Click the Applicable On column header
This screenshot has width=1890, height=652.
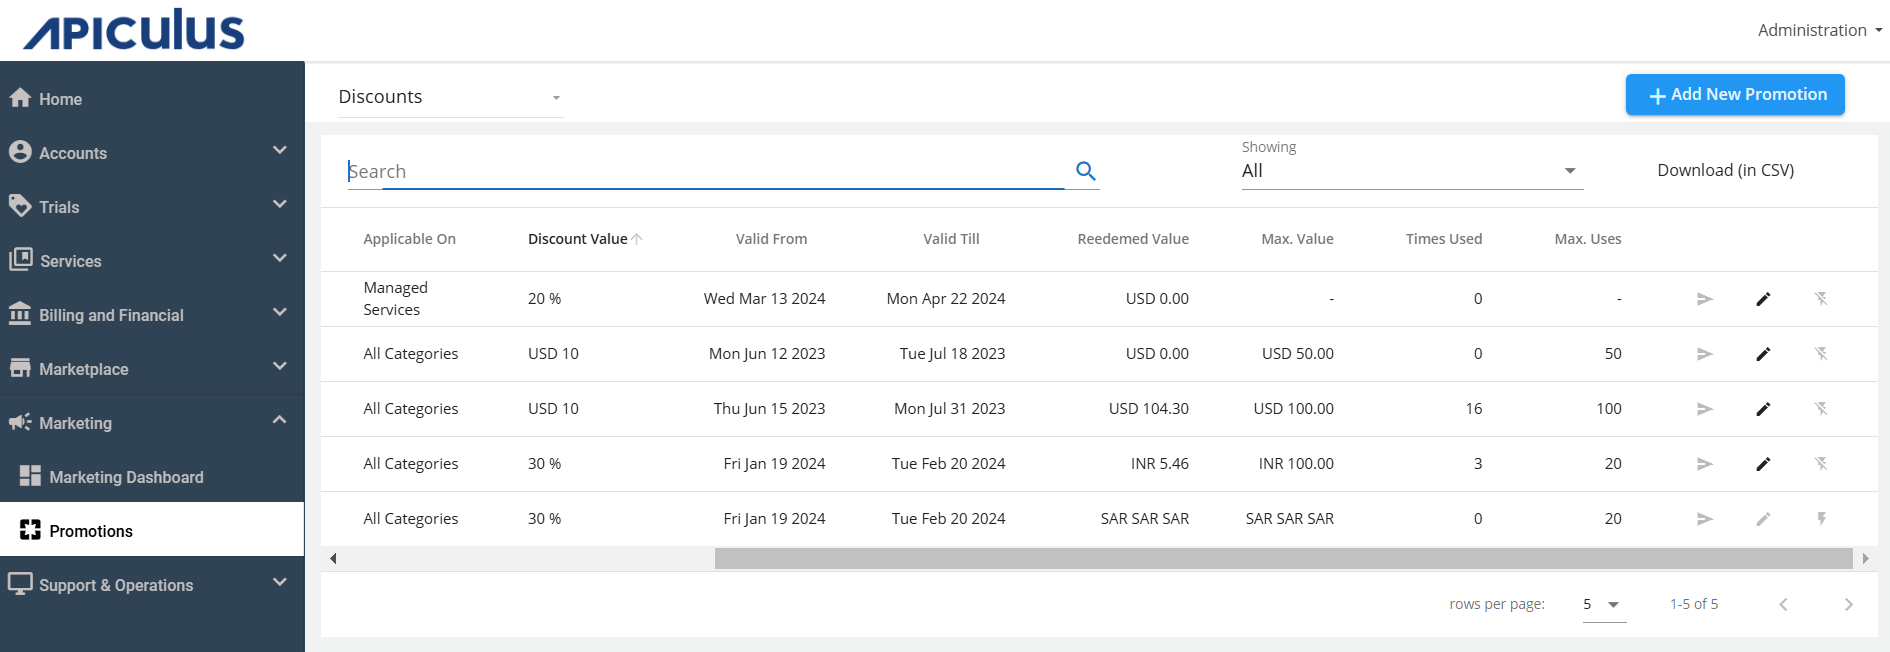click(409, 239)
